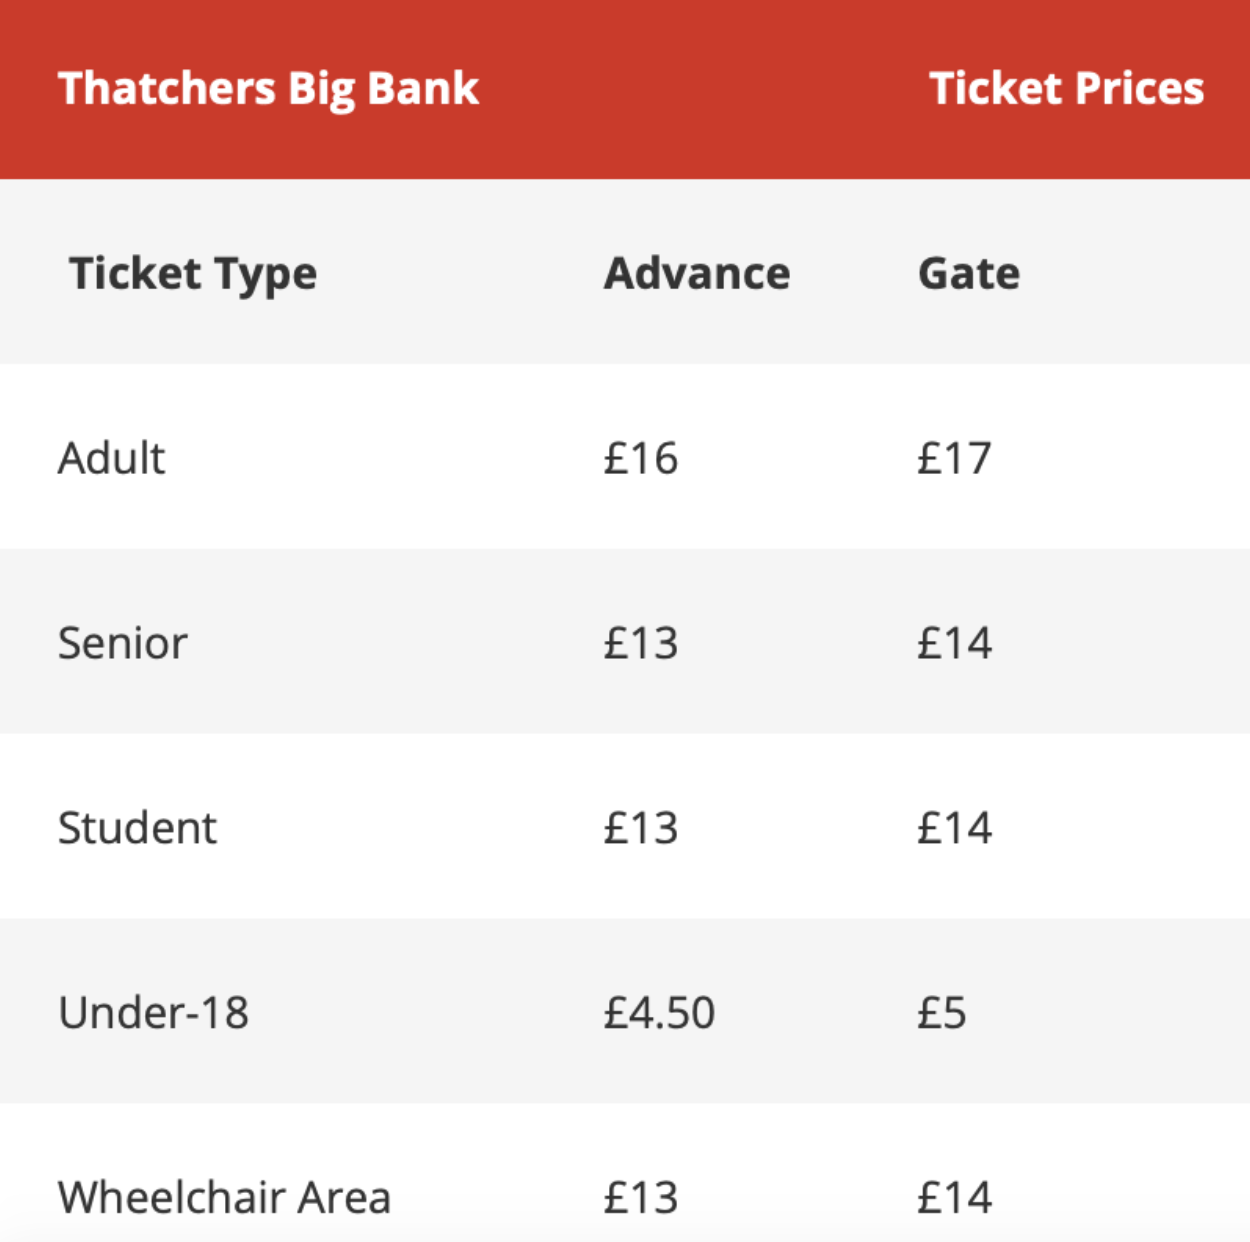
Task: Click the Wheelchair Area advance price £13
Action: click(x=641, y=1198)
